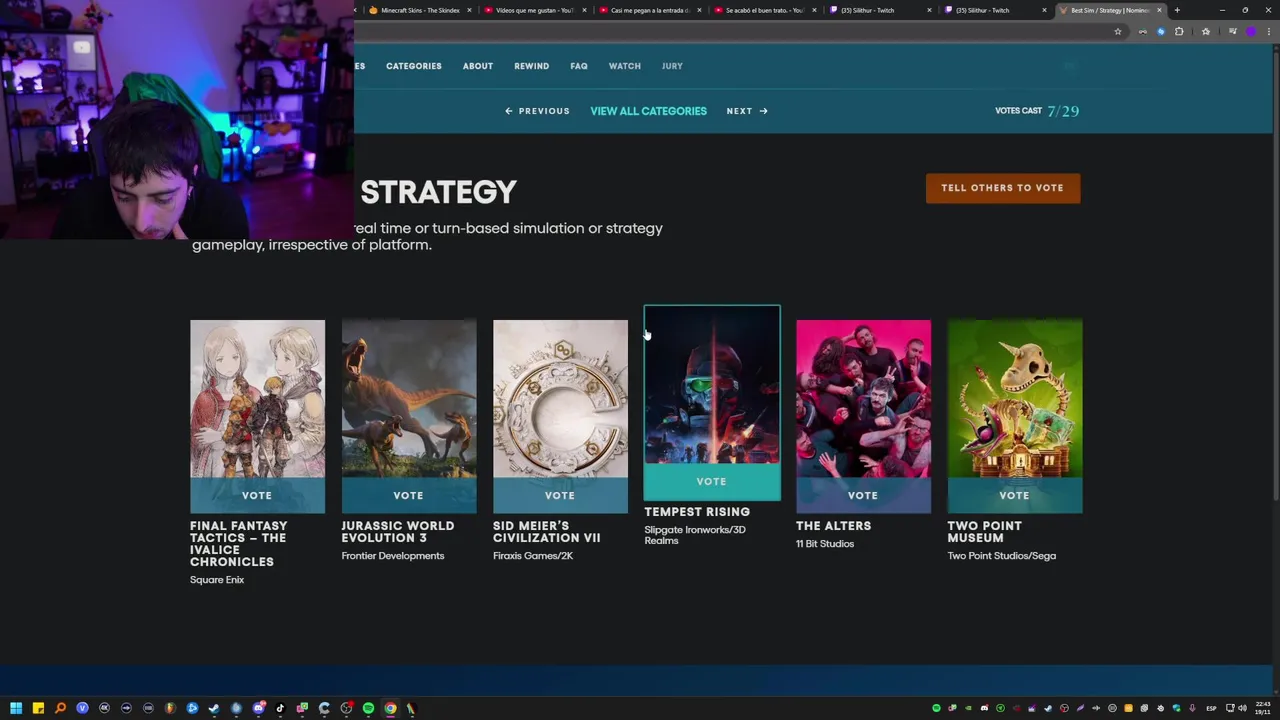Vote for Sid Meier's Civilization VII
The height and width of the screenshot is (720, 1280).
click(x=560, y=495)
